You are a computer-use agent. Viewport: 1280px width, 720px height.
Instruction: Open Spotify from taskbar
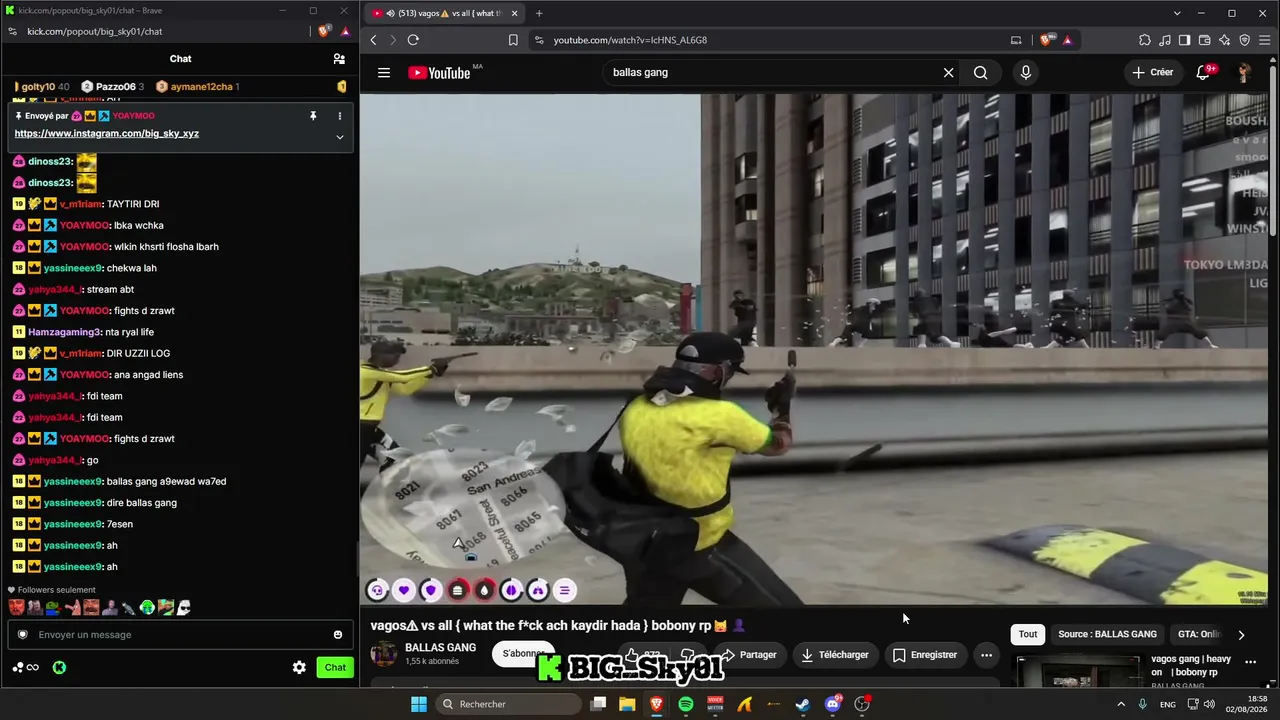tap(685, 704)
